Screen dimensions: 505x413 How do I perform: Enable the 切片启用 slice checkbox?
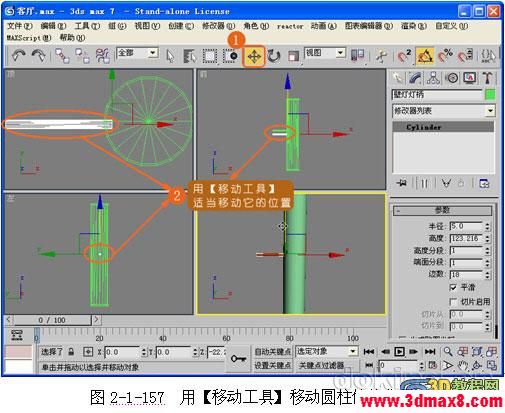(x=453, y=302)
